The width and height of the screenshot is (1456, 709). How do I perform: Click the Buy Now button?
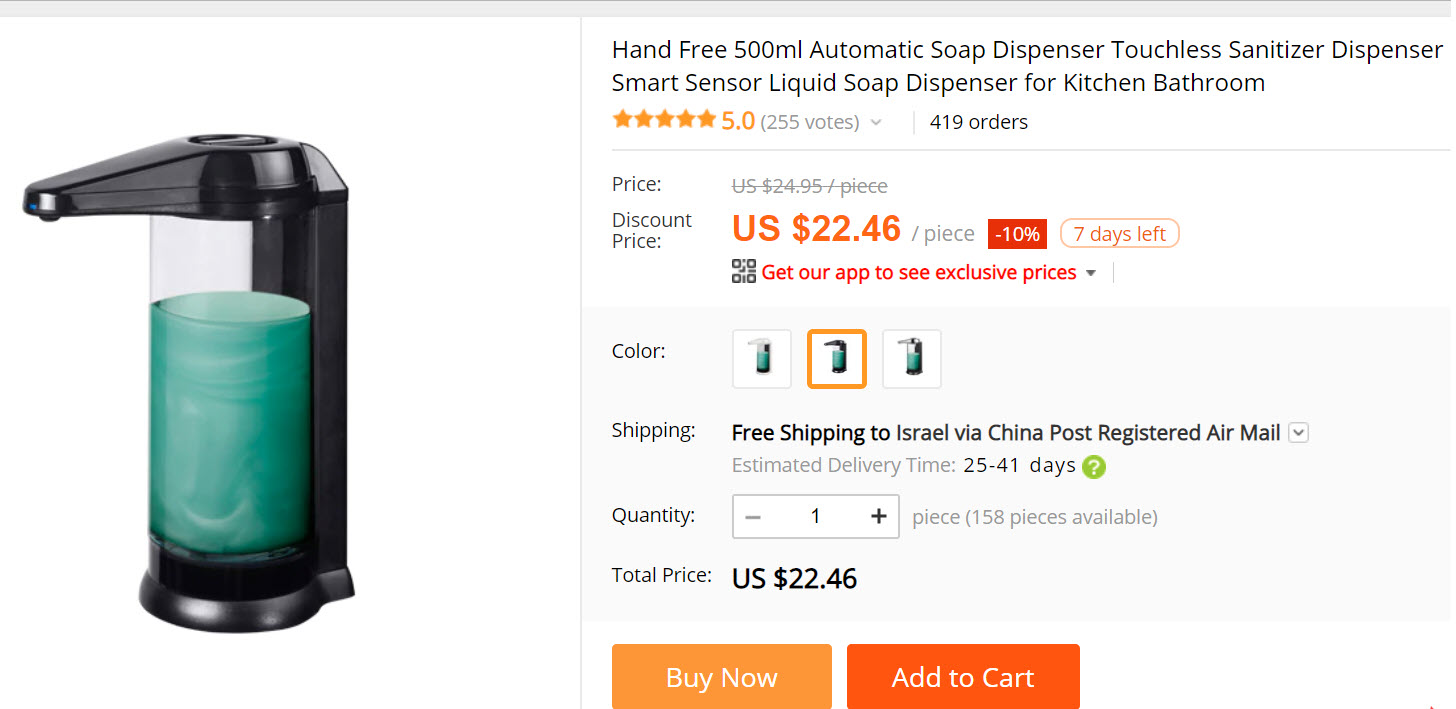(721, 677)
